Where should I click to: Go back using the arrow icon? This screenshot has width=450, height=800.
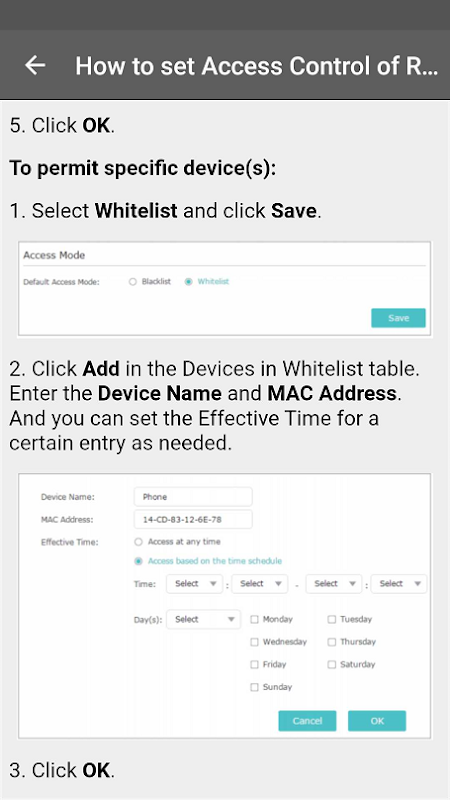(35, 65)
